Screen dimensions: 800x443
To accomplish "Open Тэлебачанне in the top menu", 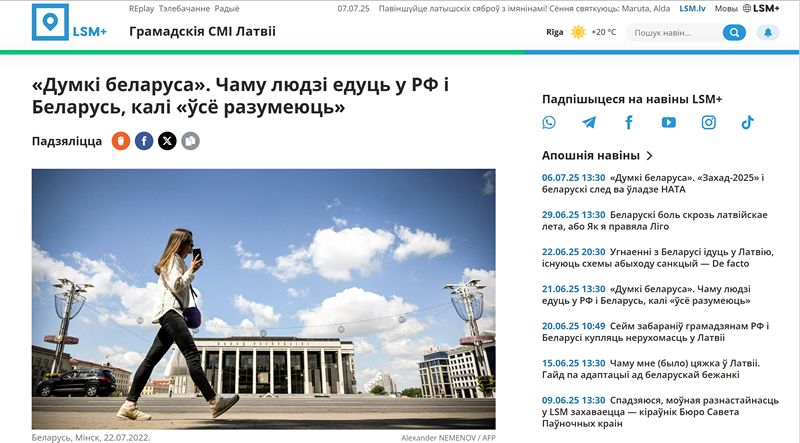I will [184, 8].
